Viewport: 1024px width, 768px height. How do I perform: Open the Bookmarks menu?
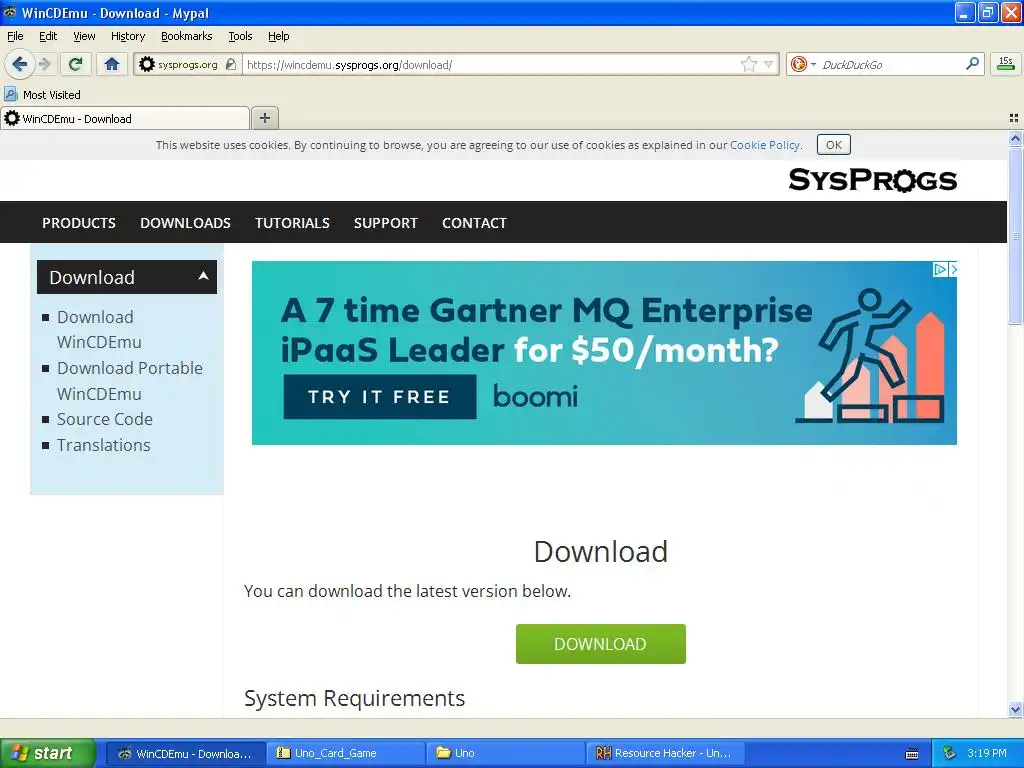pyautogui.click(x=187, y=36)
